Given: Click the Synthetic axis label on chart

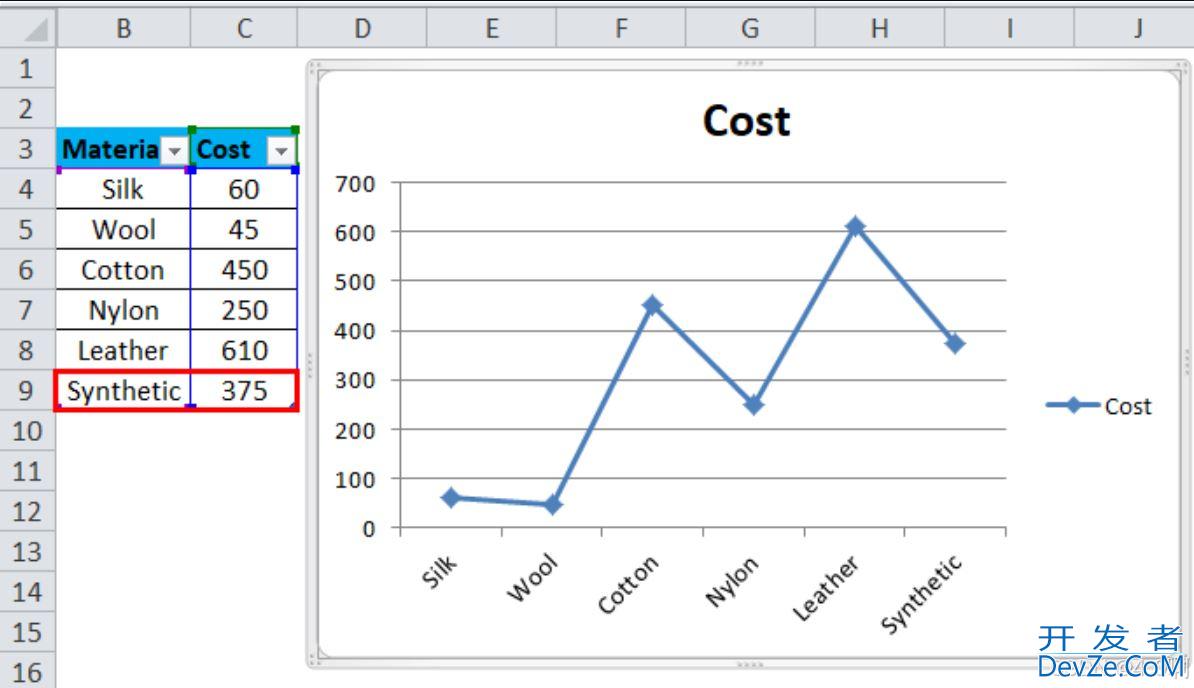Looking at the screenshot, I should tap(923, 593).
